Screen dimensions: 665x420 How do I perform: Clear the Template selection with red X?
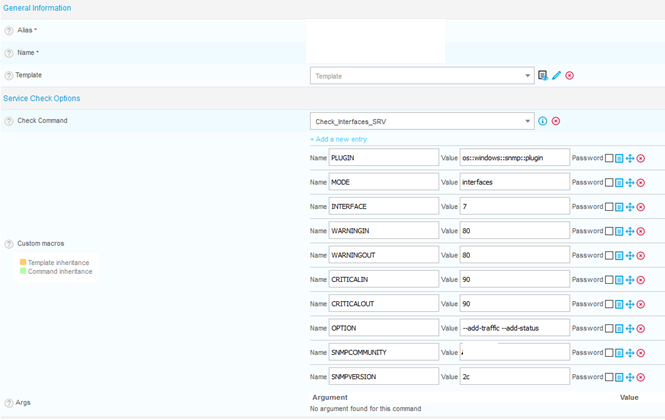point(569,75)
